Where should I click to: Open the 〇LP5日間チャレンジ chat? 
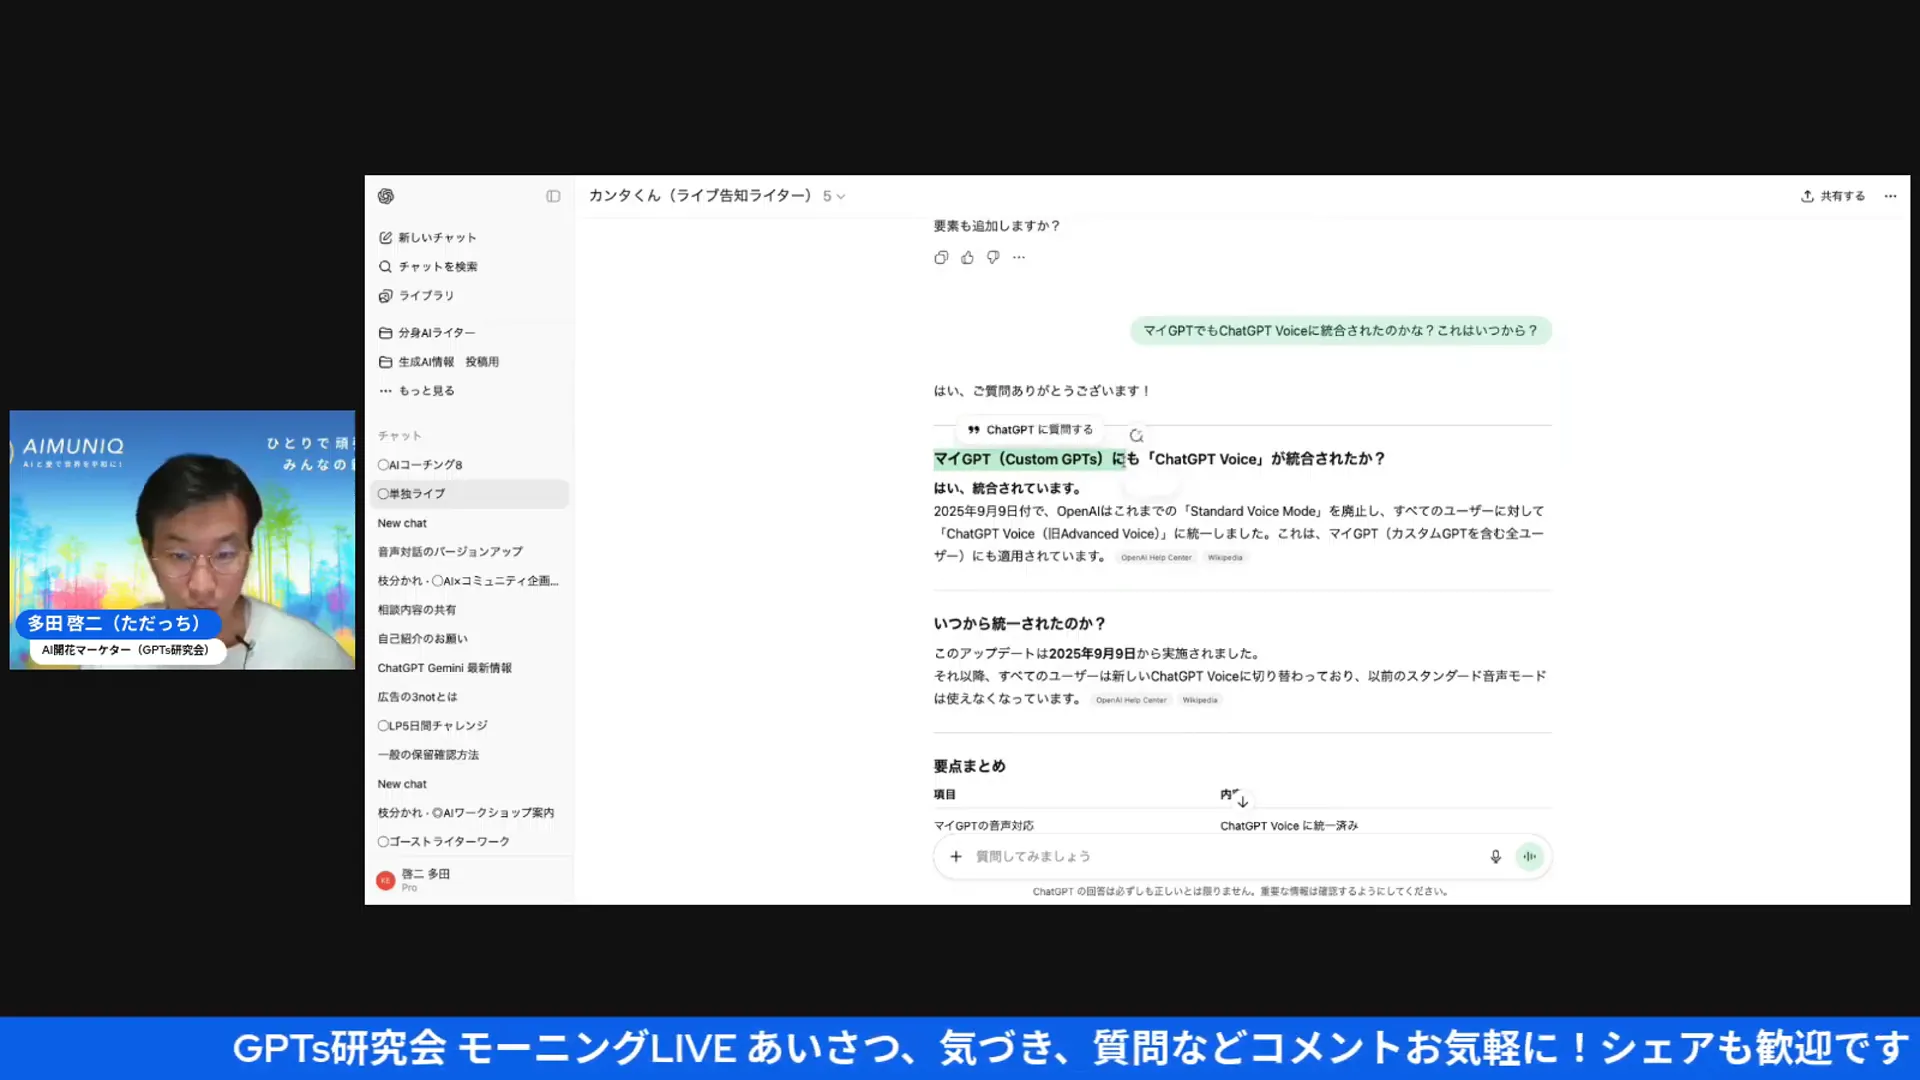tap(470, 725)
